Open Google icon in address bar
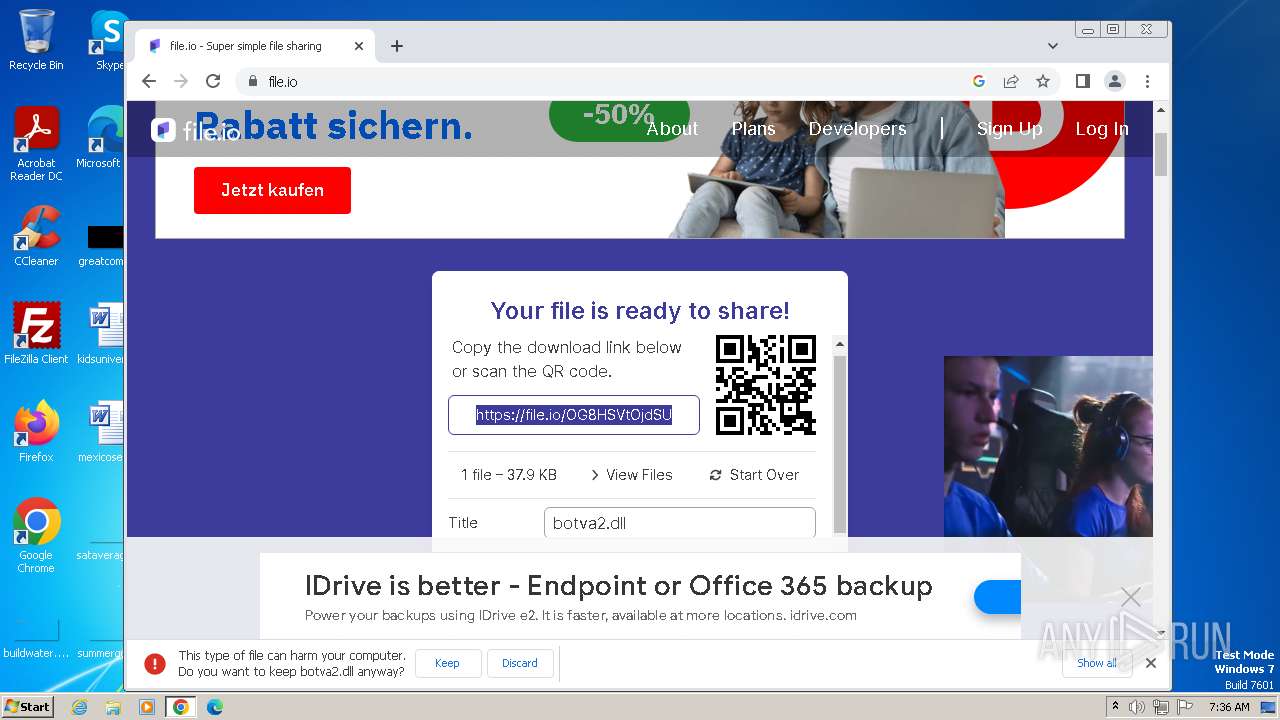 click(x=979, y=81)
